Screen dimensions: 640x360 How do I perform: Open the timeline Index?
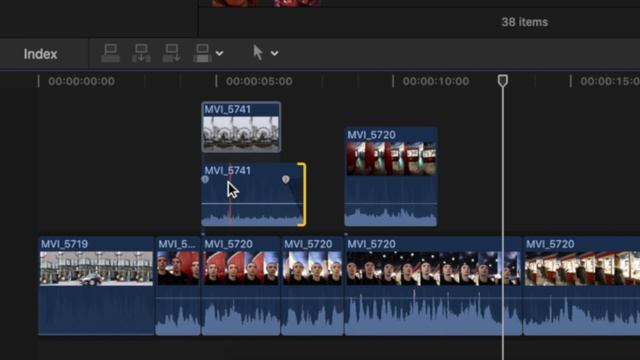click(40, 54)
